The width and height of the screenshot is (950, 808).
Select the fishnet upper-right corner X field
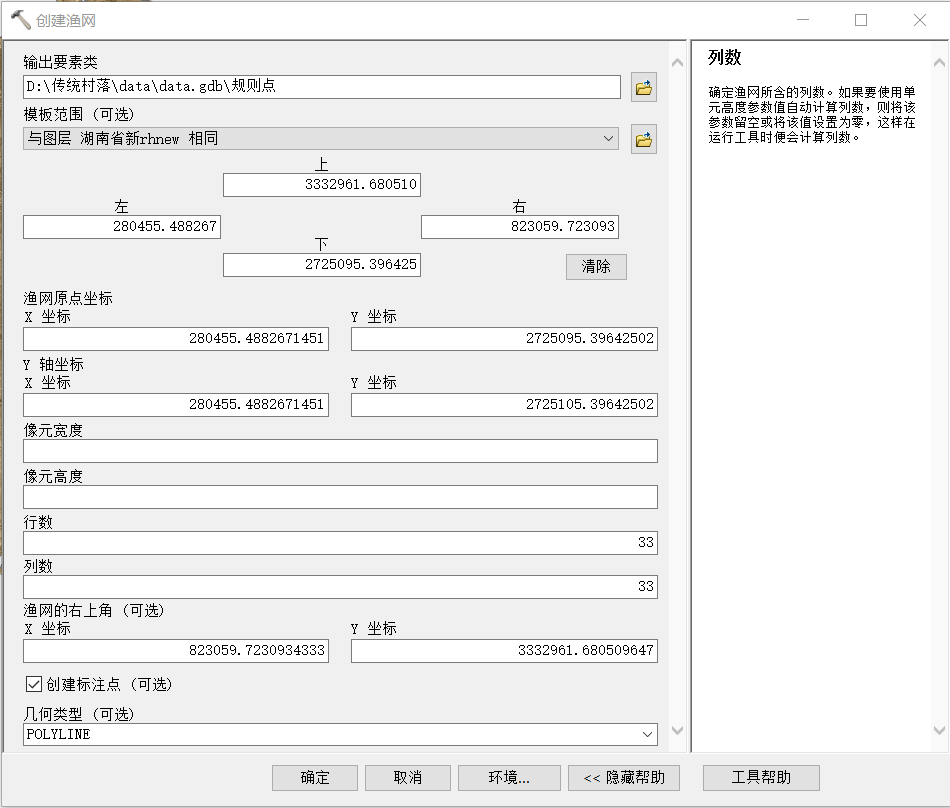click(x=176, y=651)
